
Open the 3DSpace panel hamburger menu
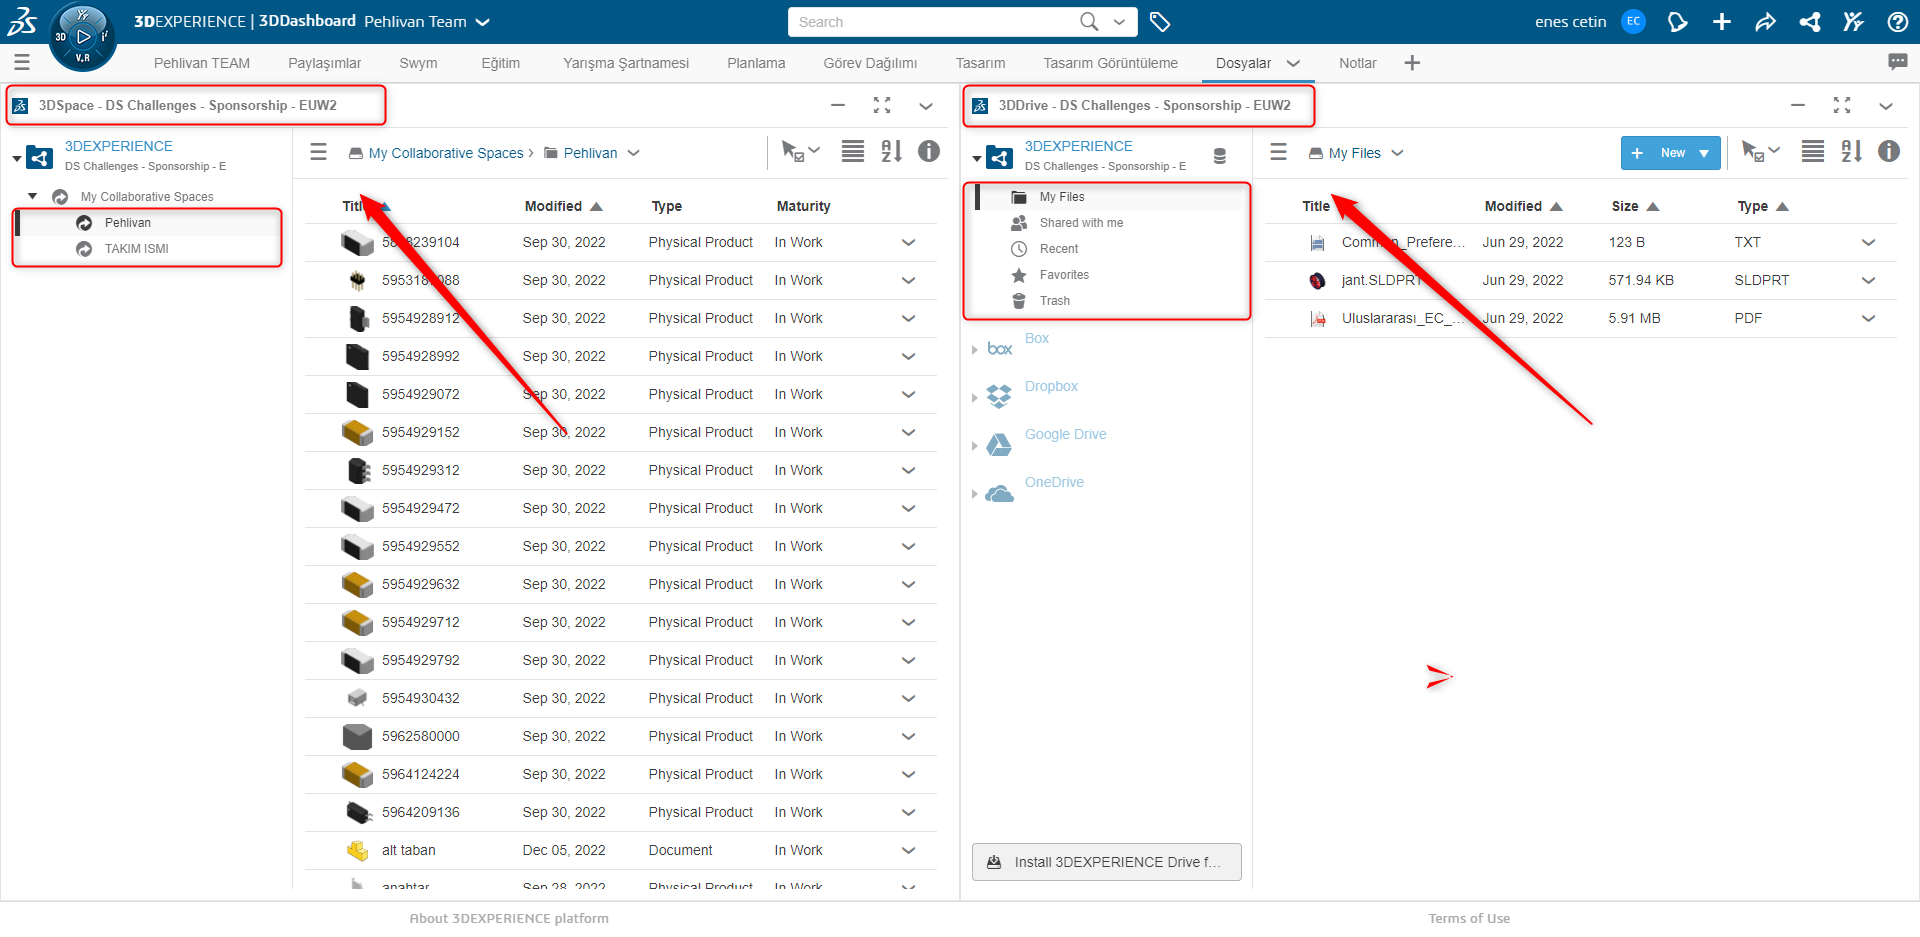pos(319,152)
